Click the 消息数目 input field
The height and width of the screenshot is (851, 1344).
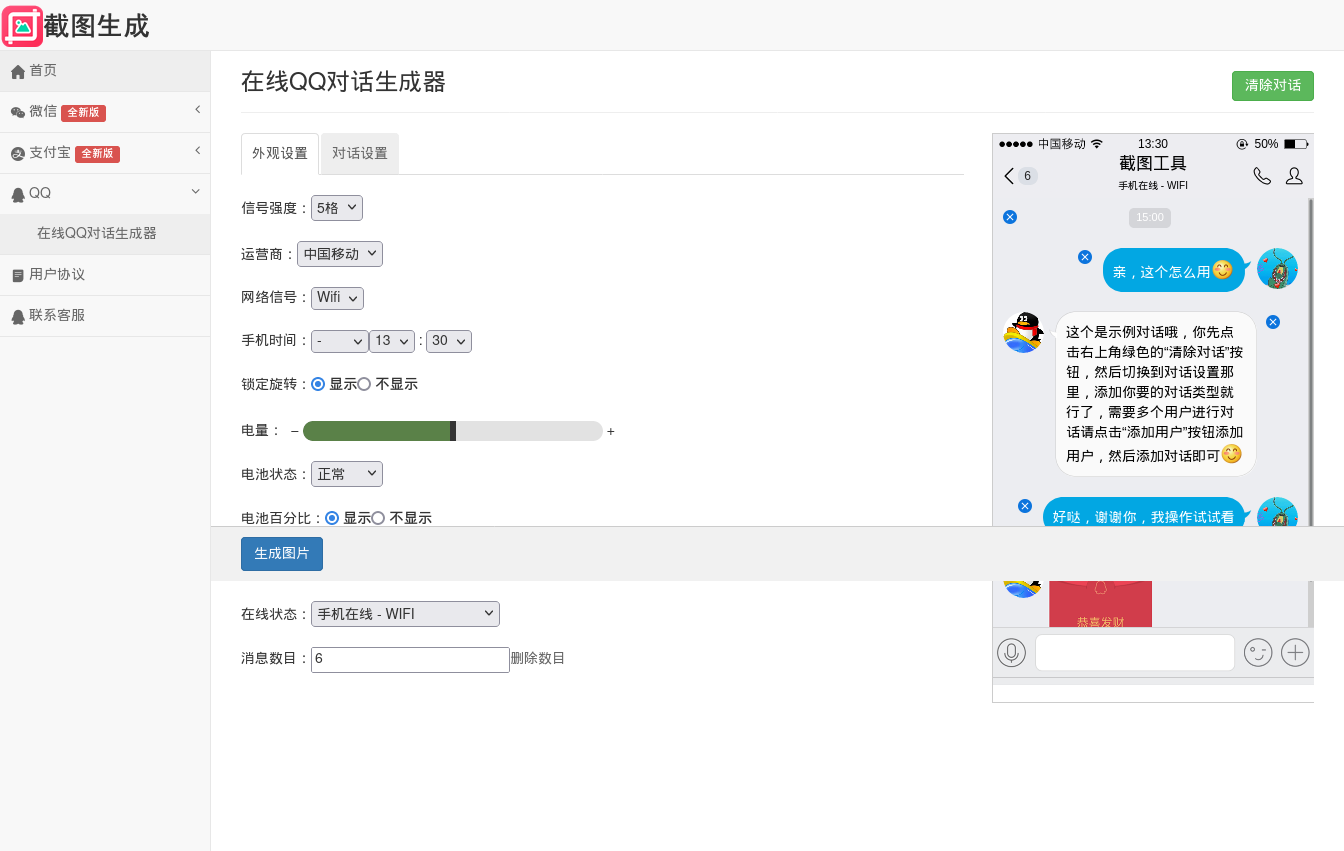(x=410, y=660)
